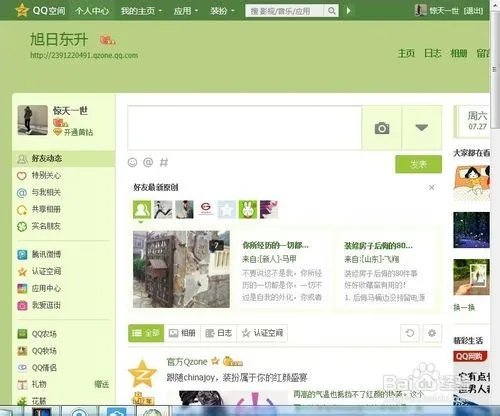Open 个人中心 in the top bar
This screenshot has width=500, height=416.
tap(92, 11)
